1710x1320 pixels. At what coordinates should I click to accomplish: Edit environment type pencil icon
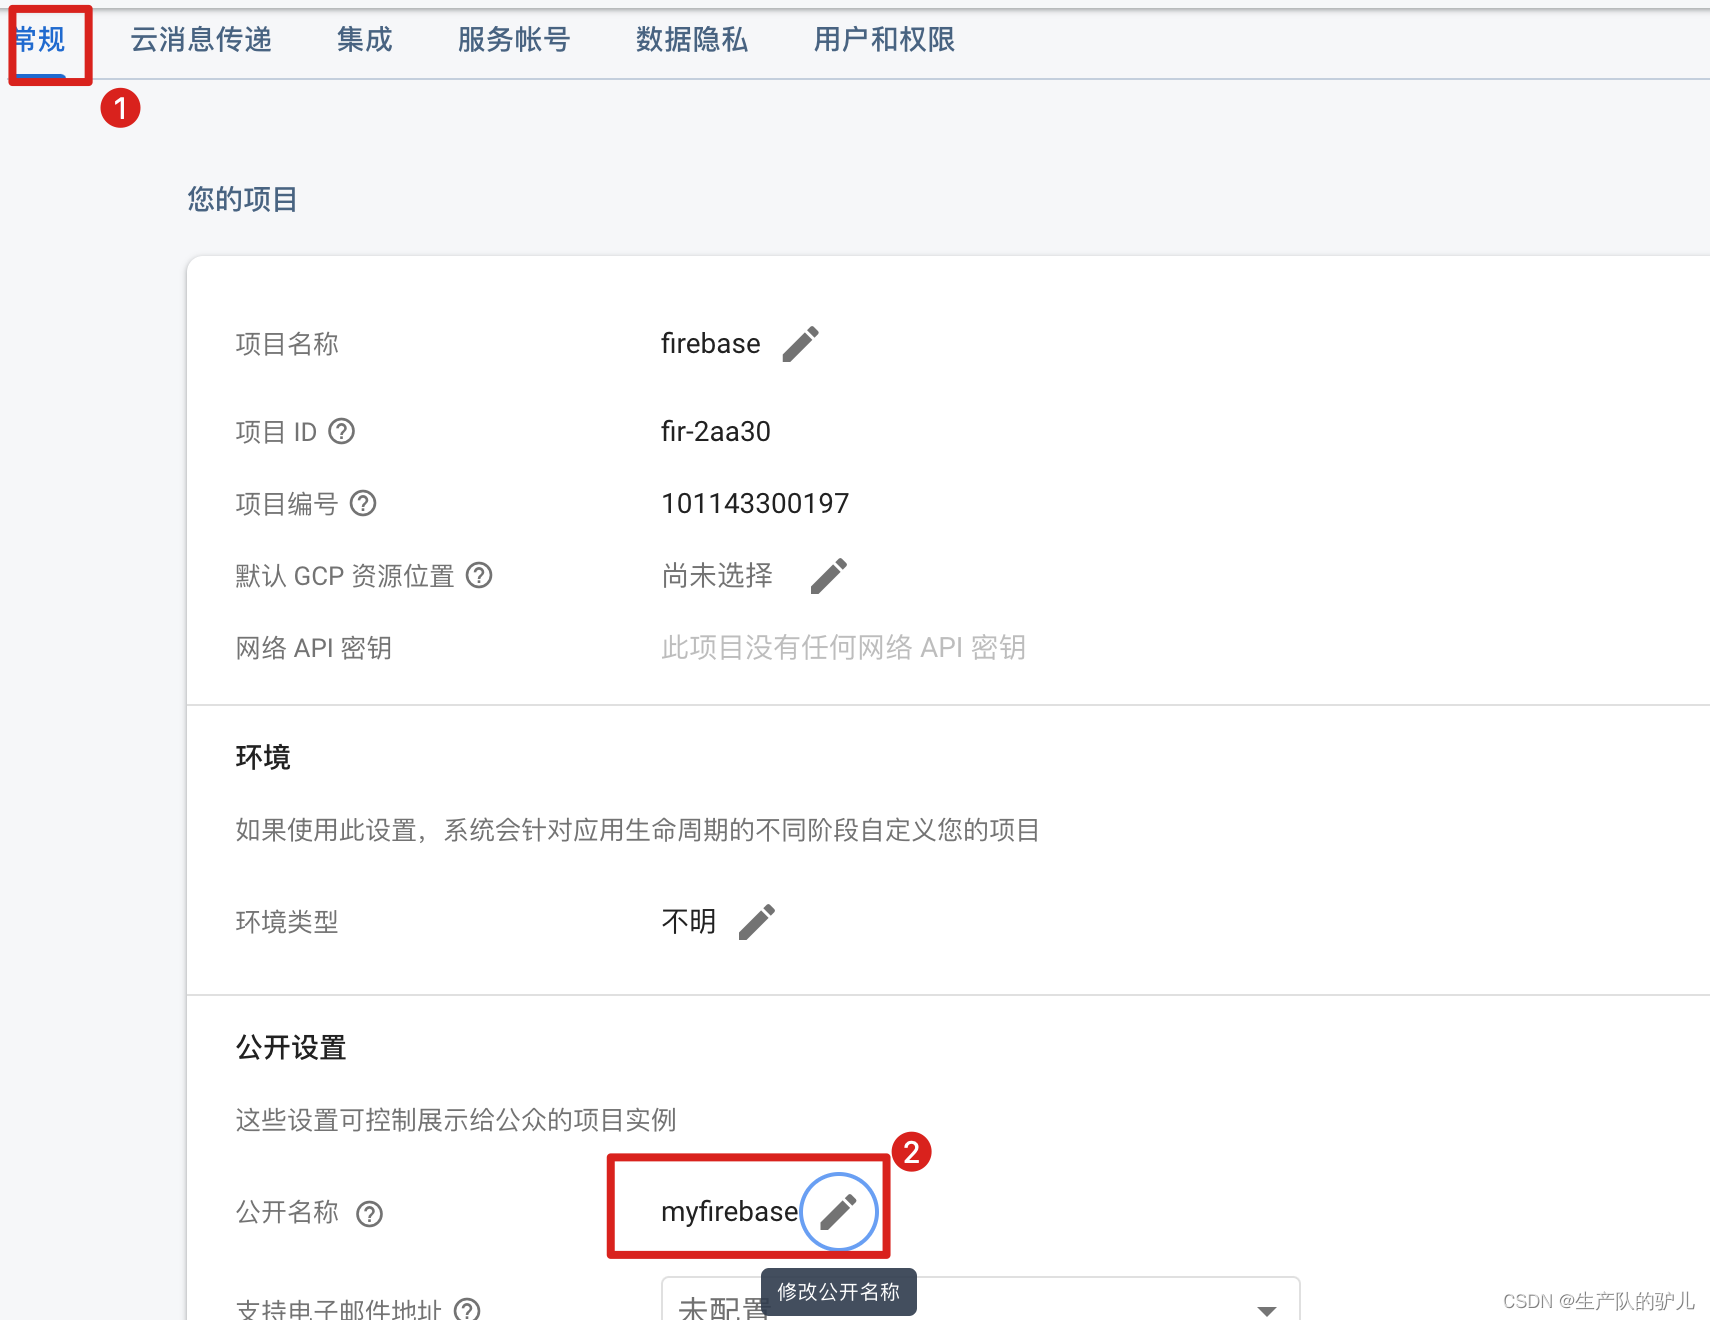tap(756, 922)
